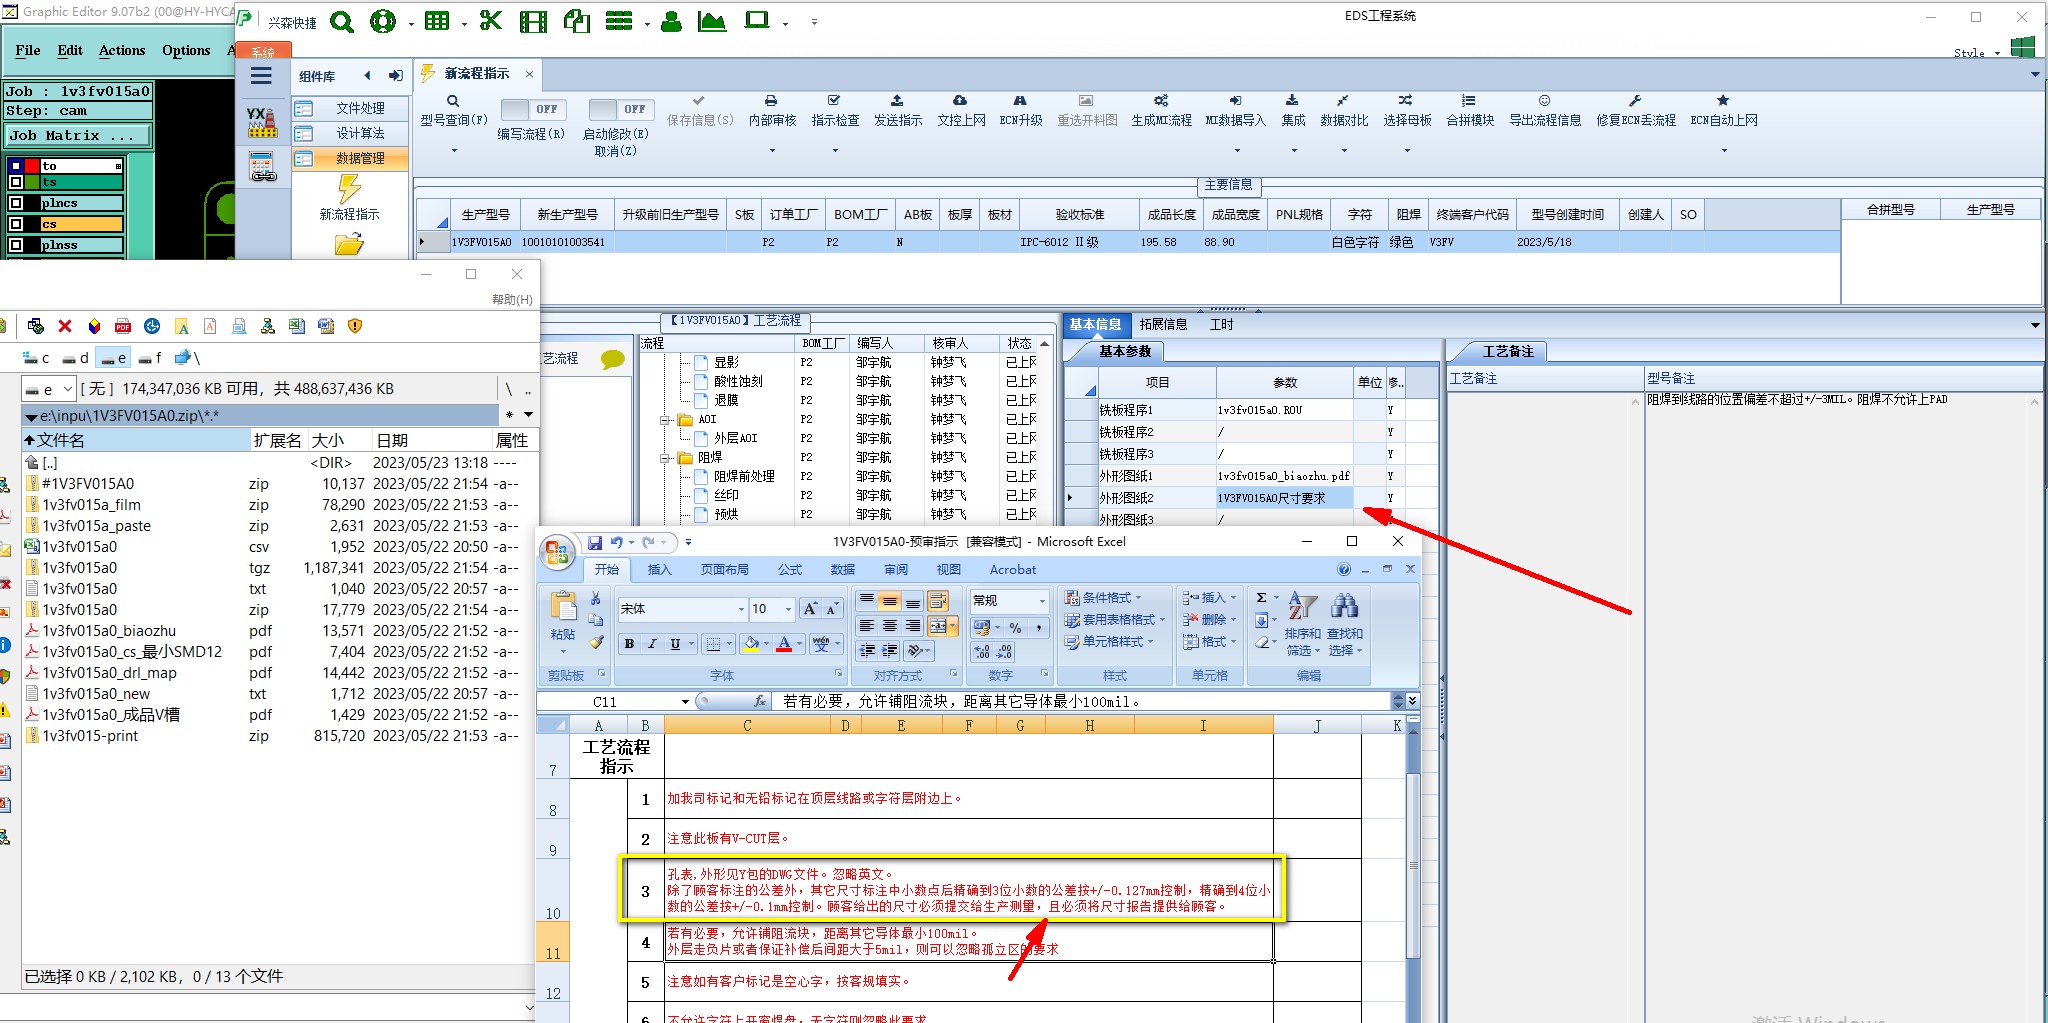The height and width of the screenshot is (1023, 2048).
Task: Click the 集成 download icon
Action: tap(1292, 101)
